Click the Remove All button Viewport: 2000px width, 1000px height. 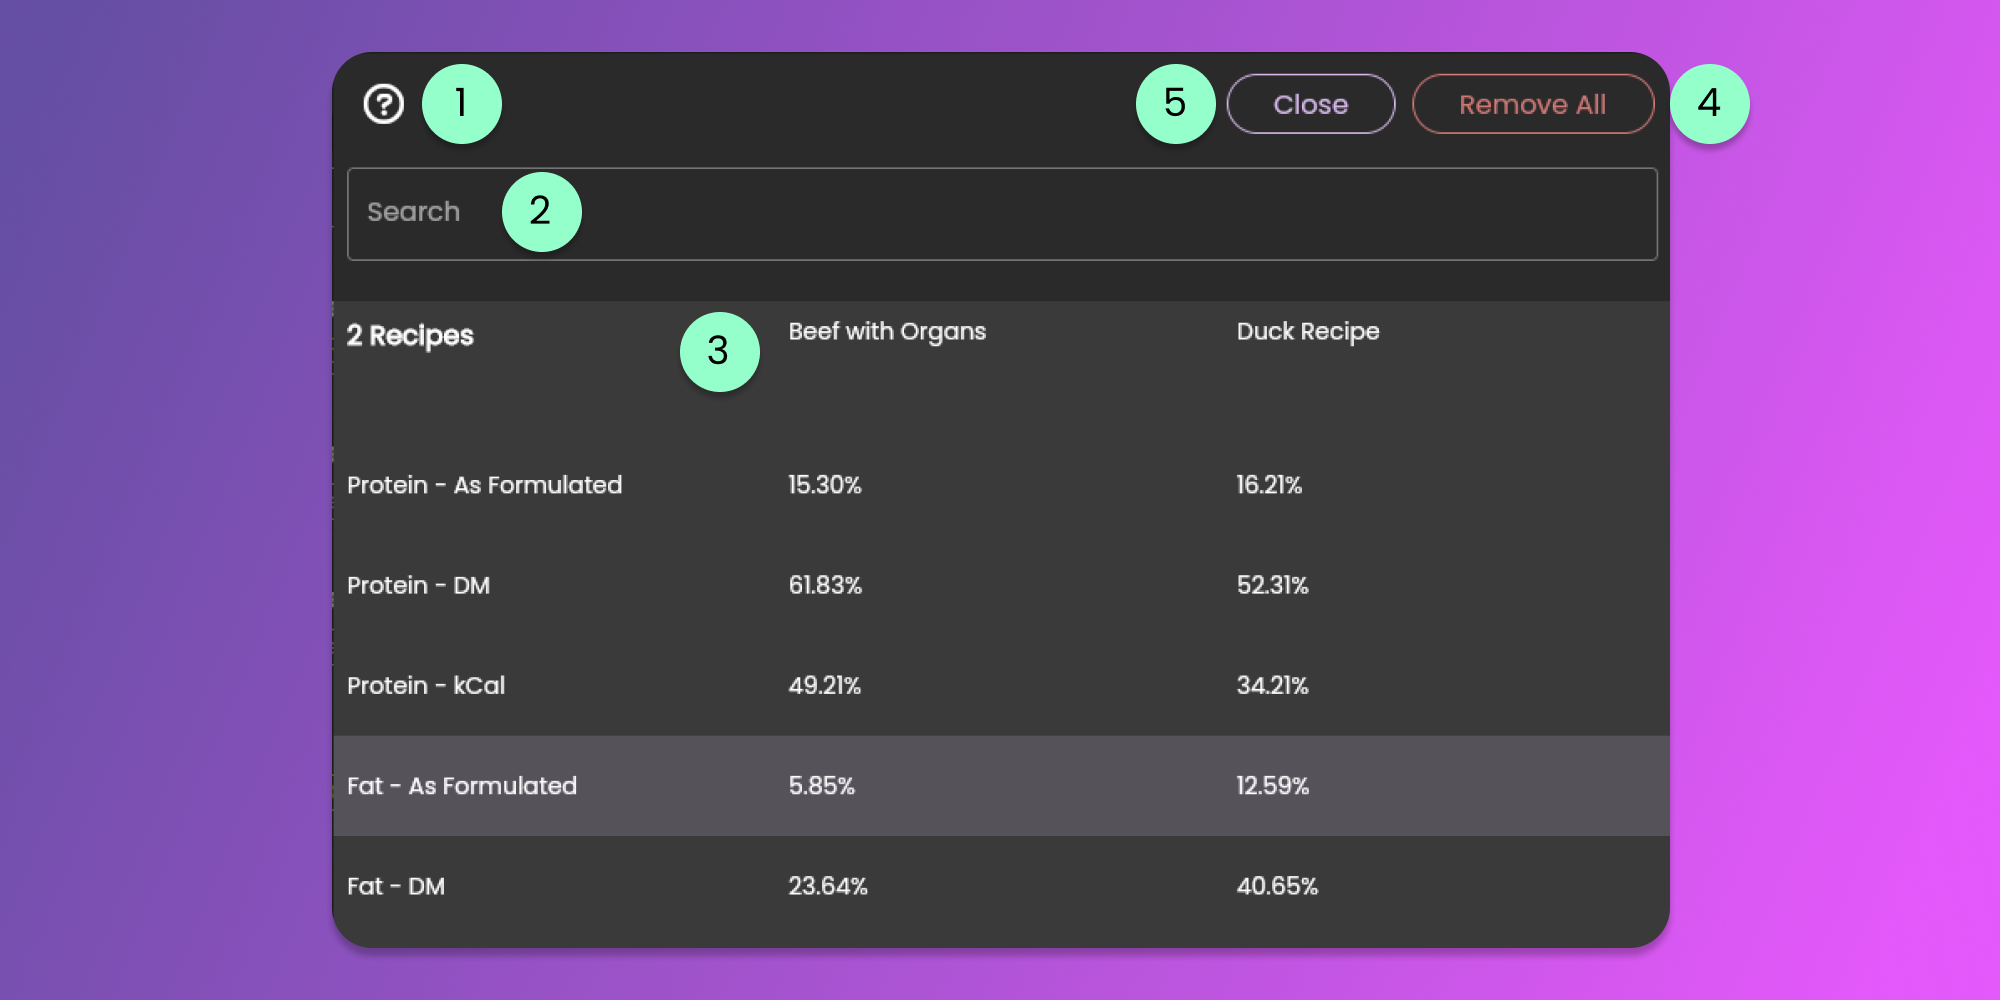[x=1532, y=104]
